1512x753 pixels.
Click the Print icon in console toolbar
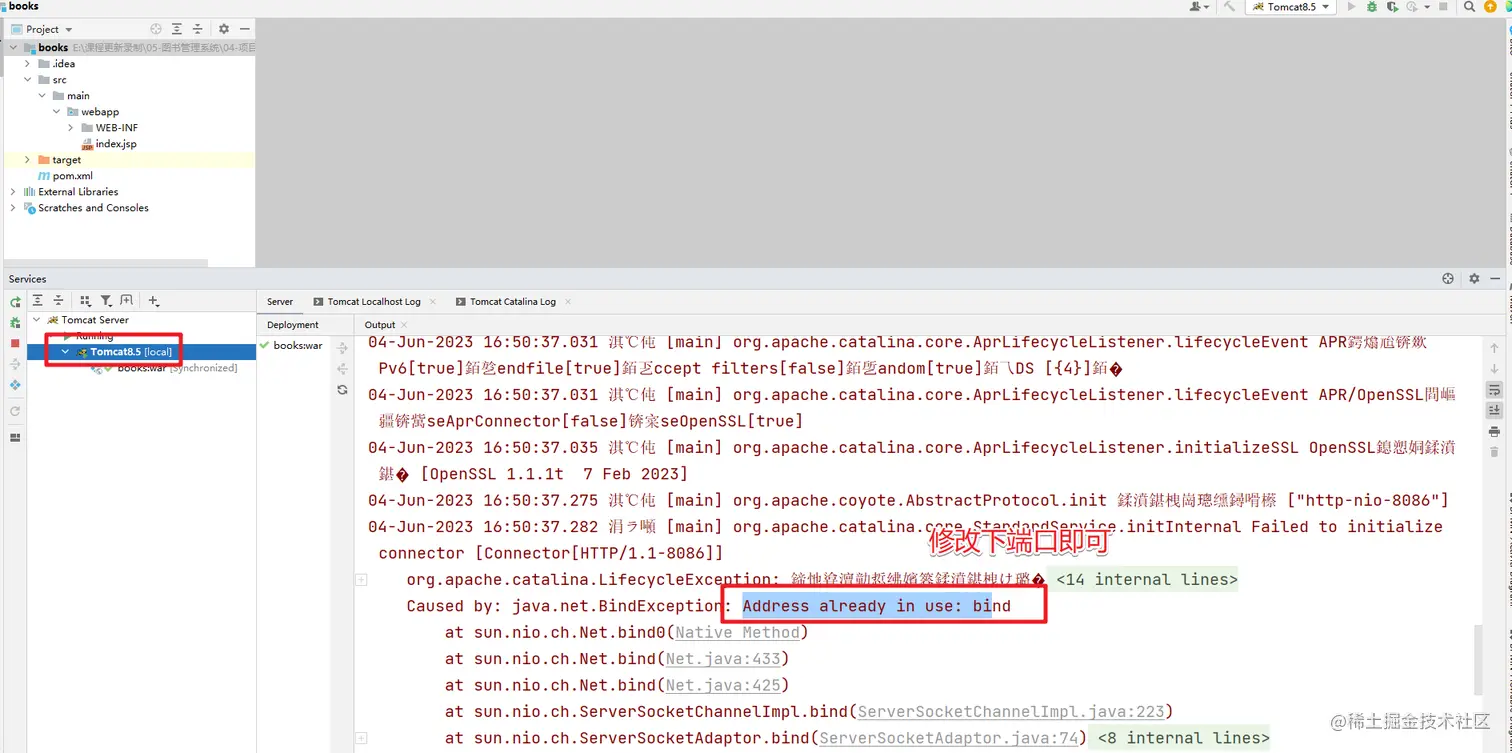[1494, 432]
